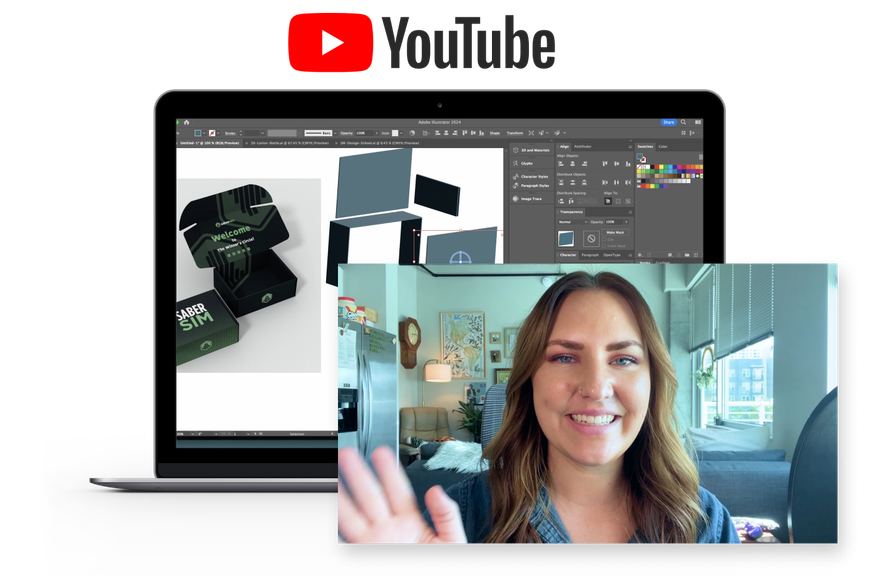Open the Image Trace panel

point(527,199)
